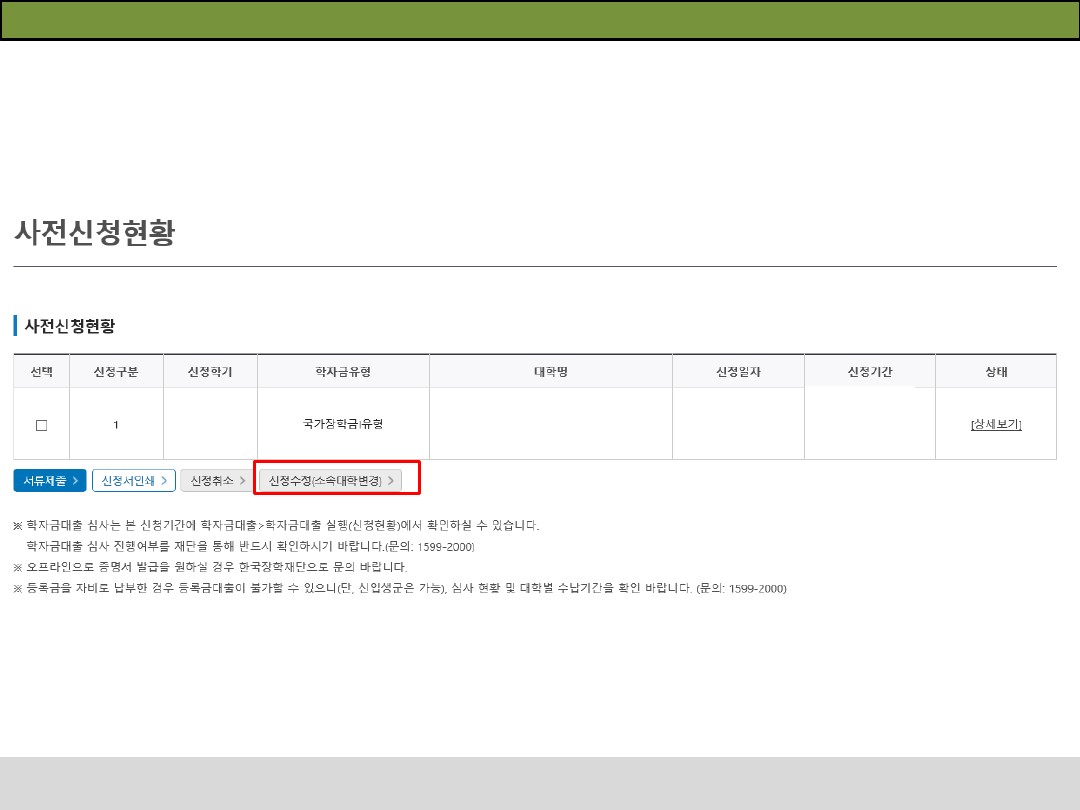The image size is (1080, 810).
Task: Click the 신청구분 column header
Action: point(116,372)
